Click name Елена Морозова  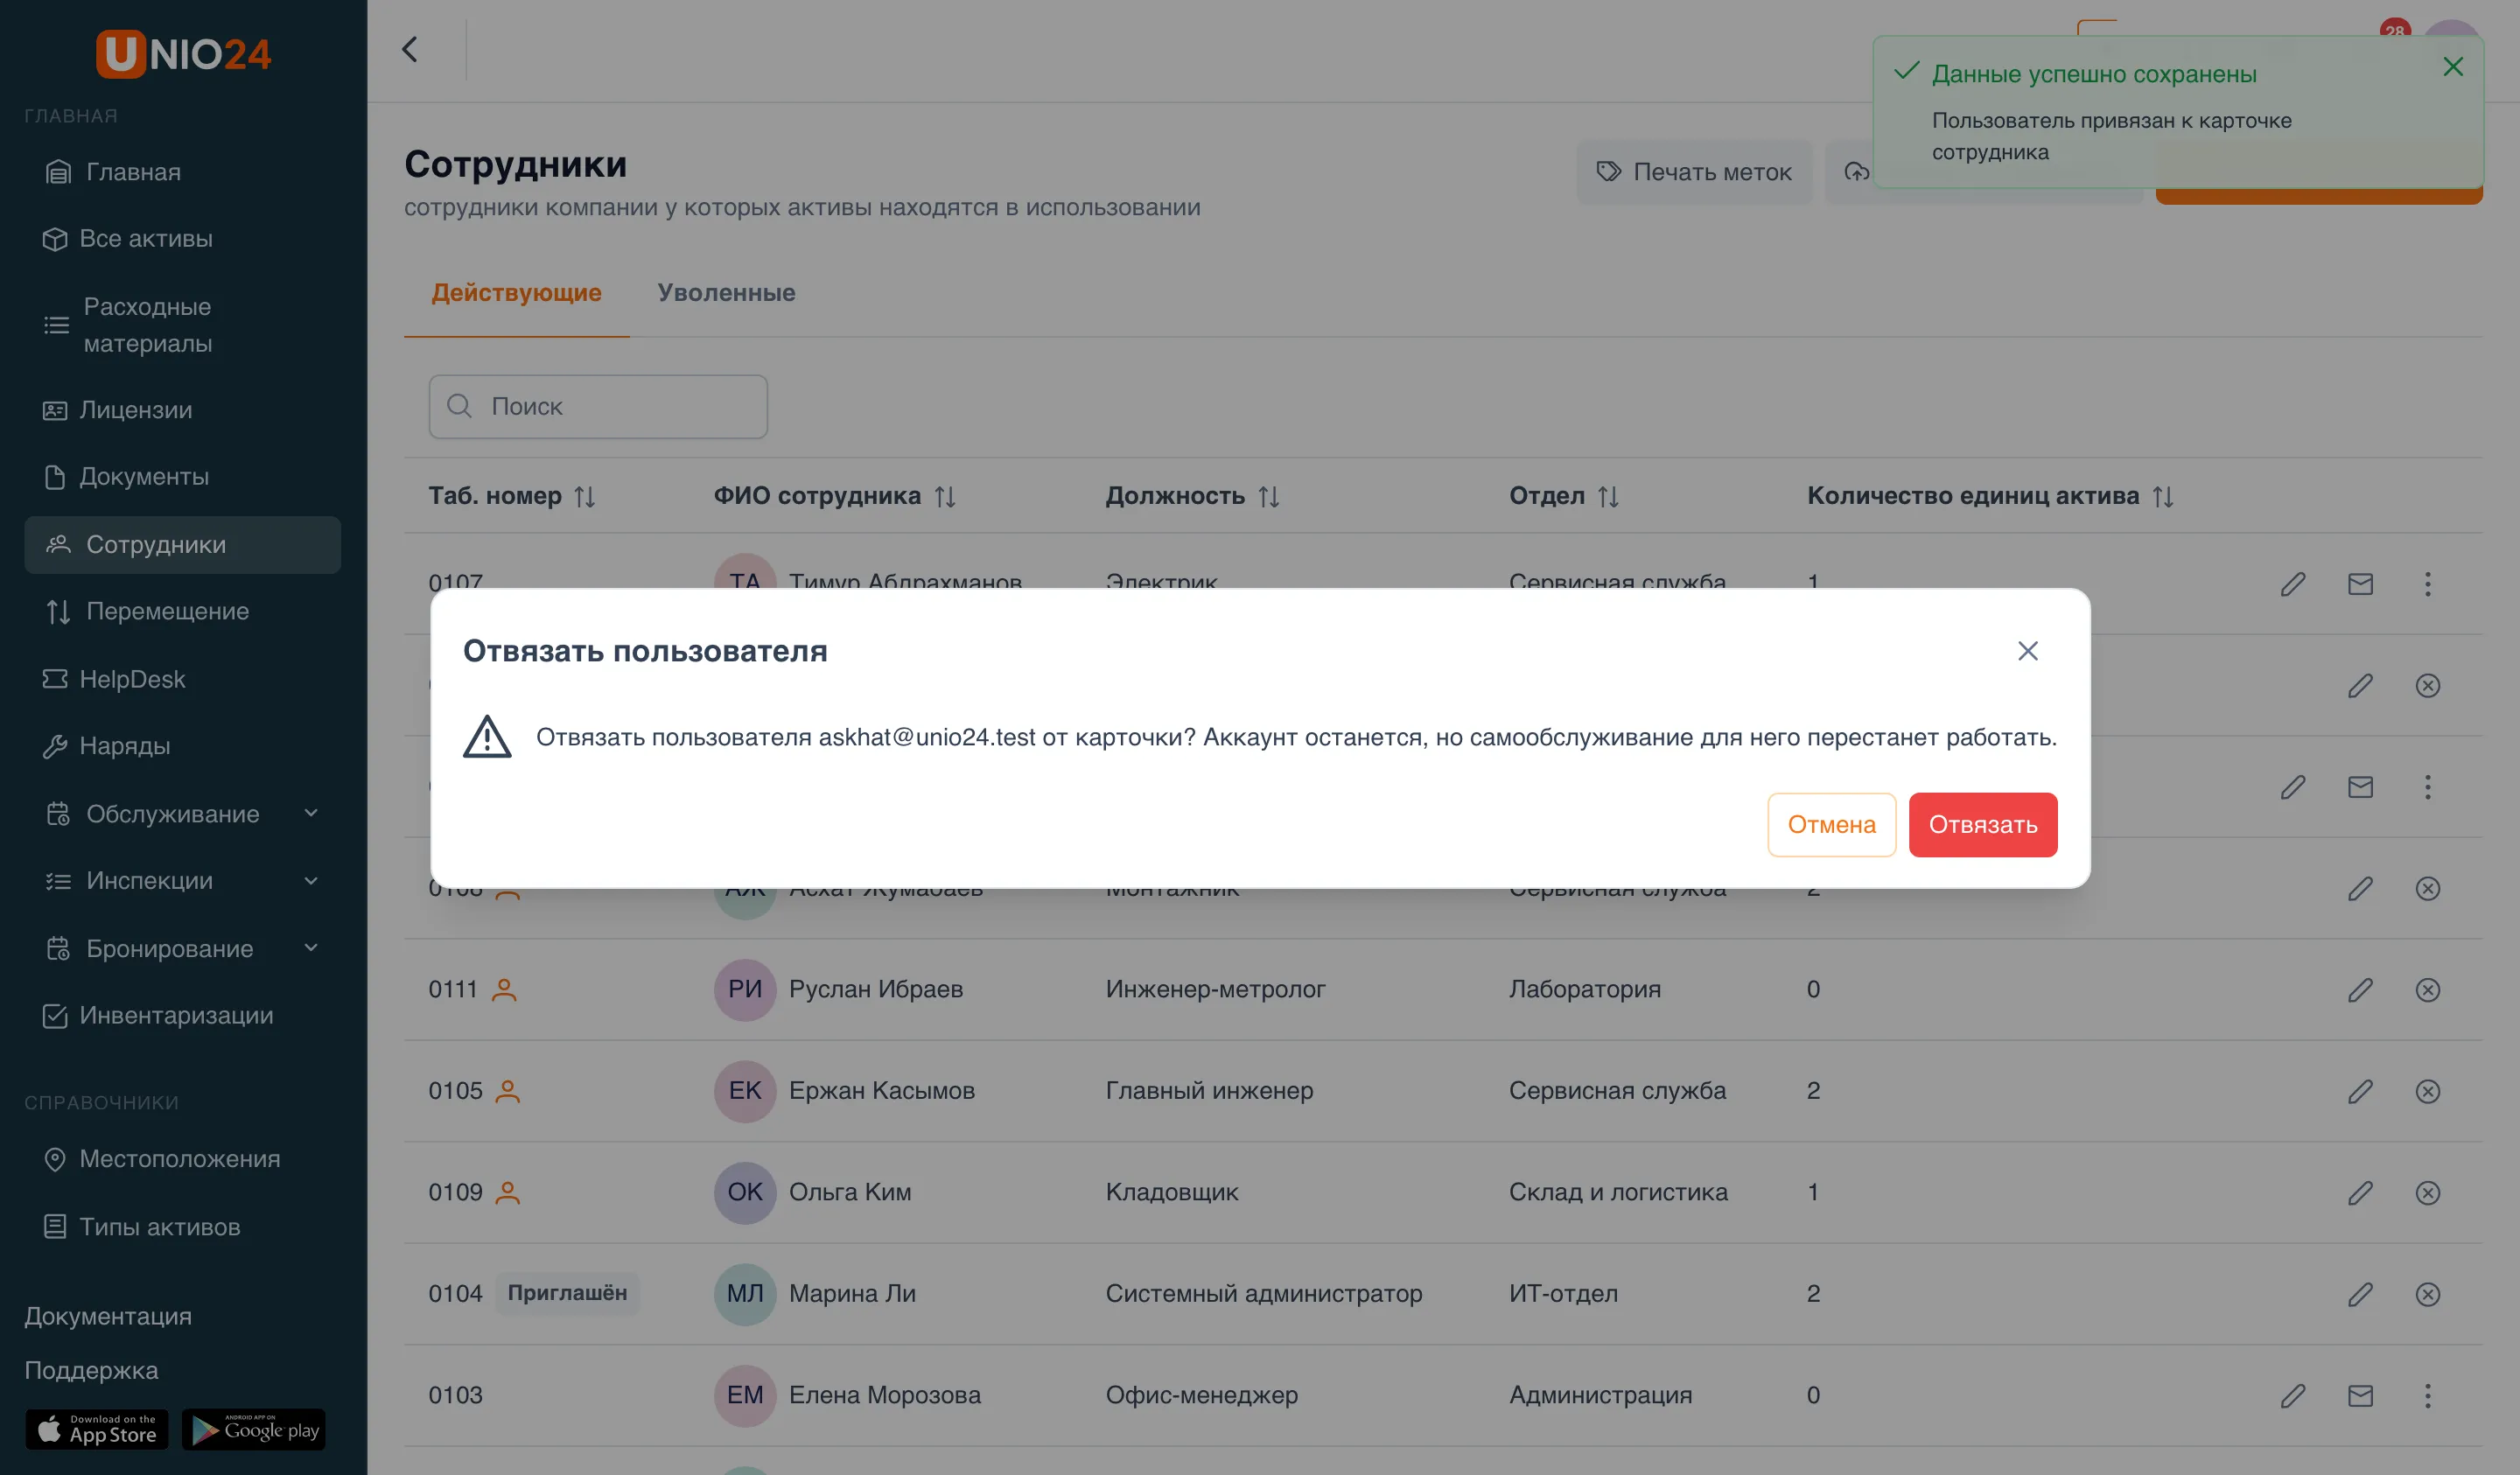885,1395
